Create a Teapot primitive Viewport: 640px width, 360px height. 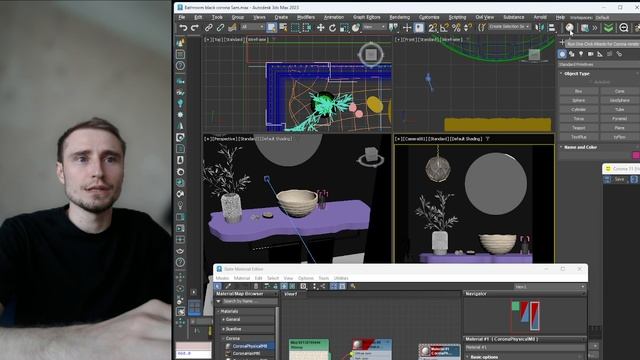pos(578,128)
